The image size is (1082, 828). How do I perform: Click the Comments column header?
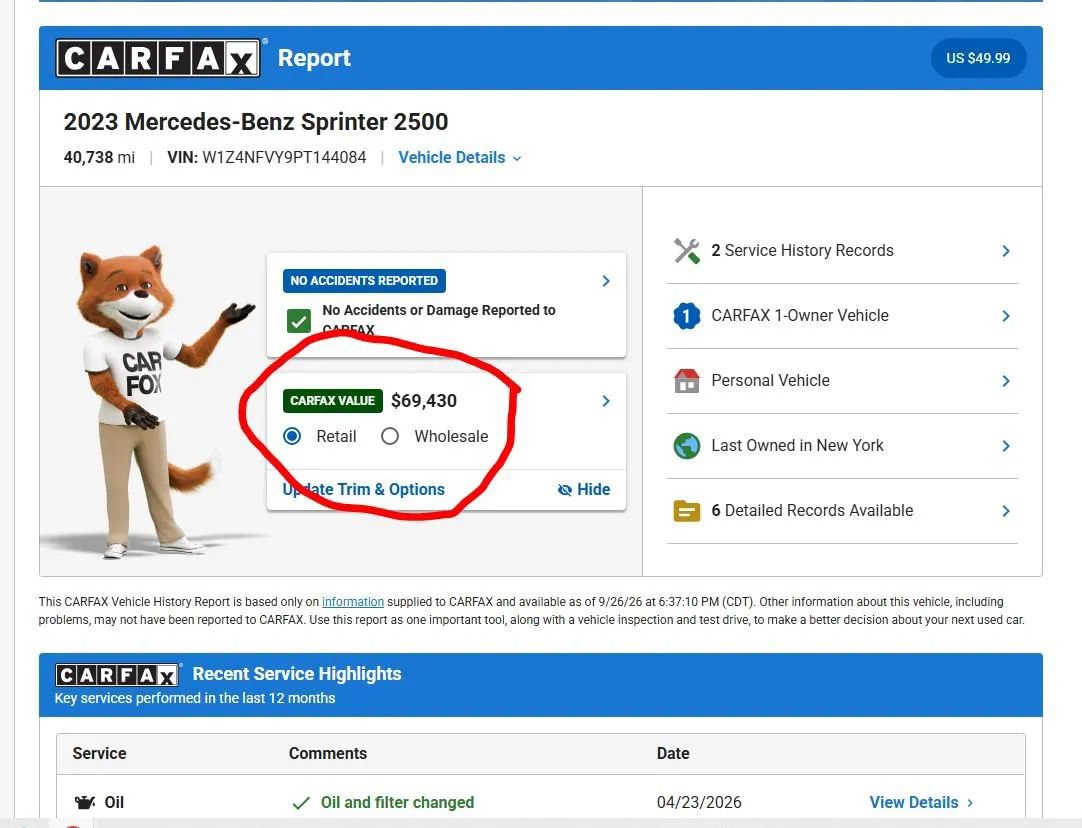(x=328, y=753)
